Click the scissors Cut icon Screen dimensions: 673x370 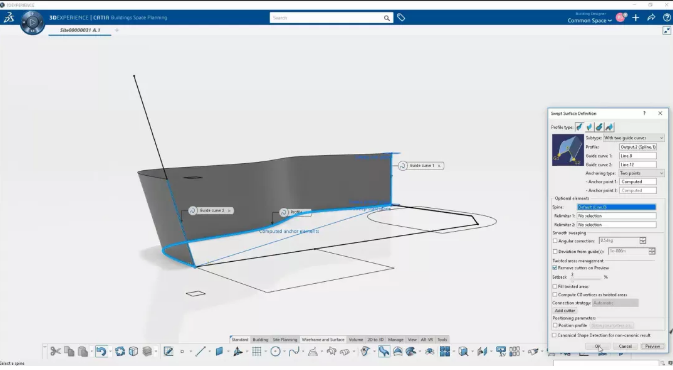[55, 352]
